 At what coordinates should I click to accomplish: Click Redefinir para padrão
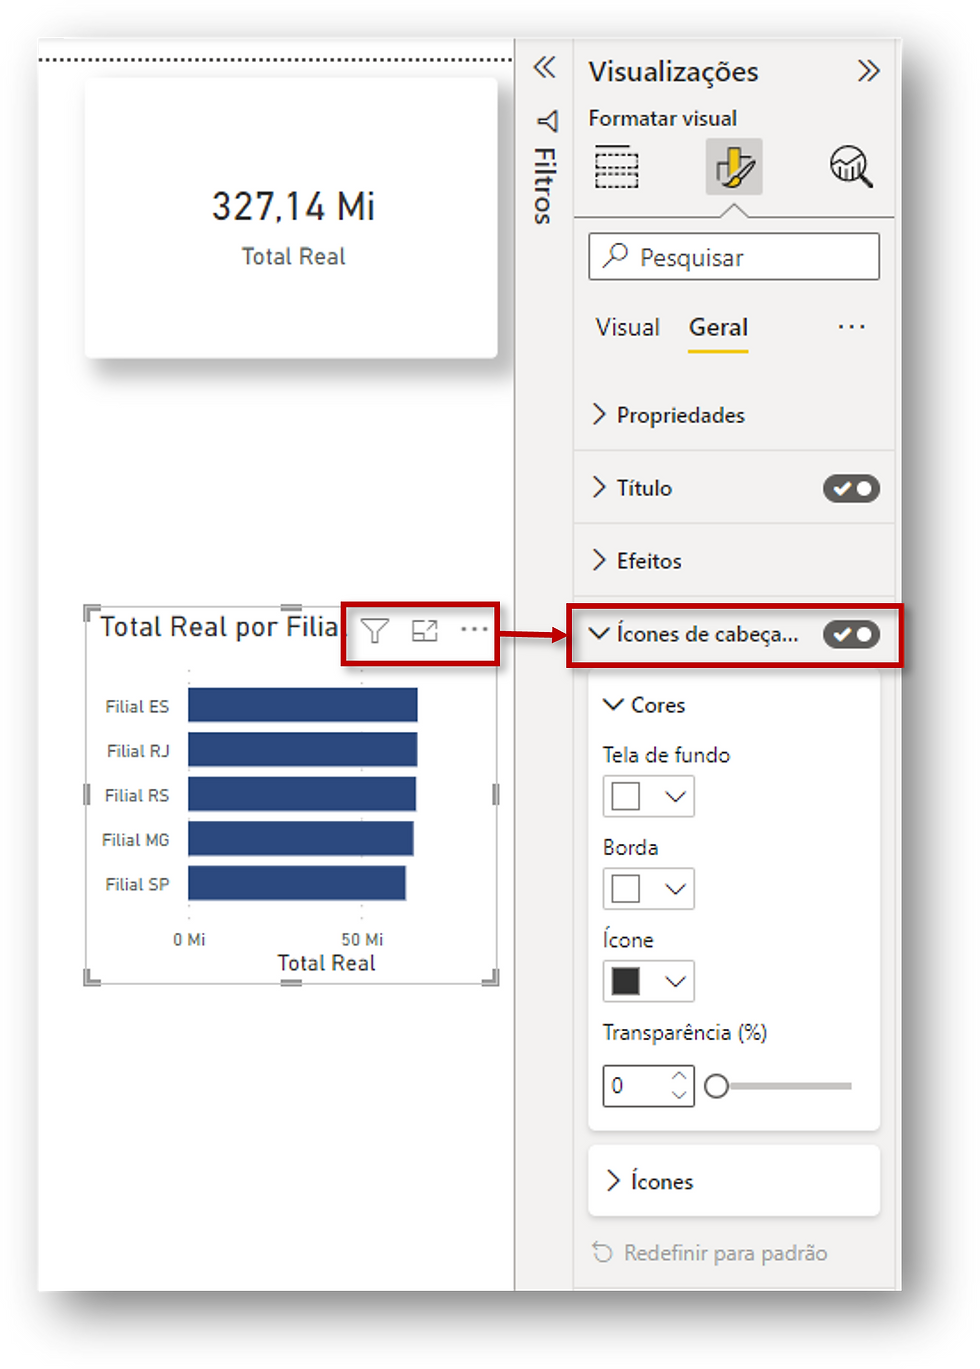point(710,1253)
